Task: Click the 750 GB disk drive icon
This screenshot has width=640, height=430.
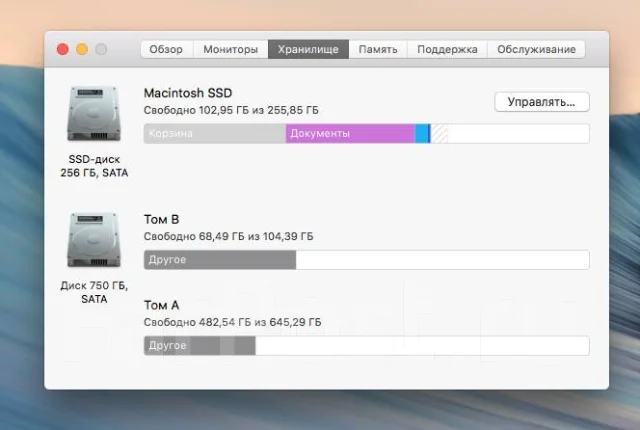Action: click(x=94, y=240)
